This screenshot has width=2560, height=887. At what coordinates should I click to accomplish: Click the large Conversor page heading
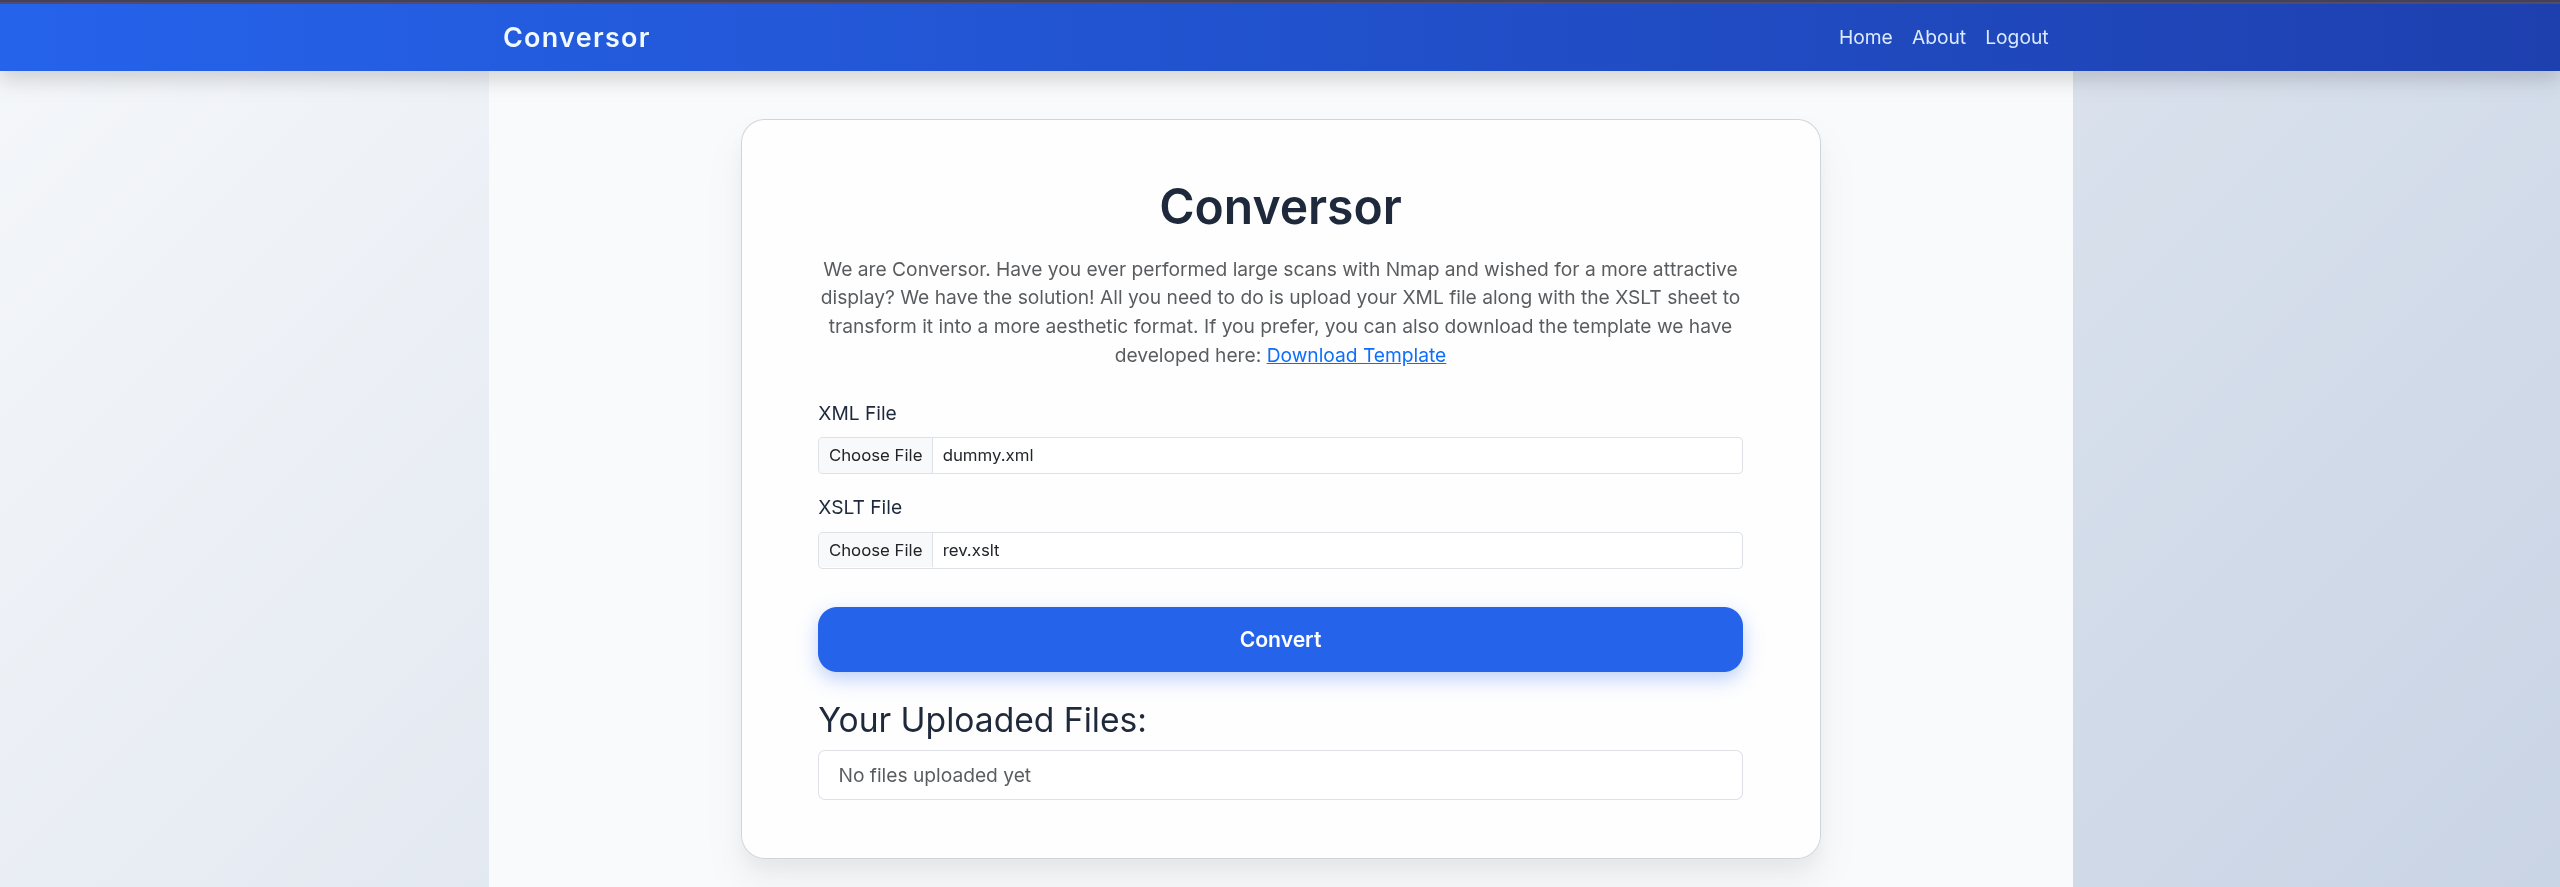(1280, 207)
